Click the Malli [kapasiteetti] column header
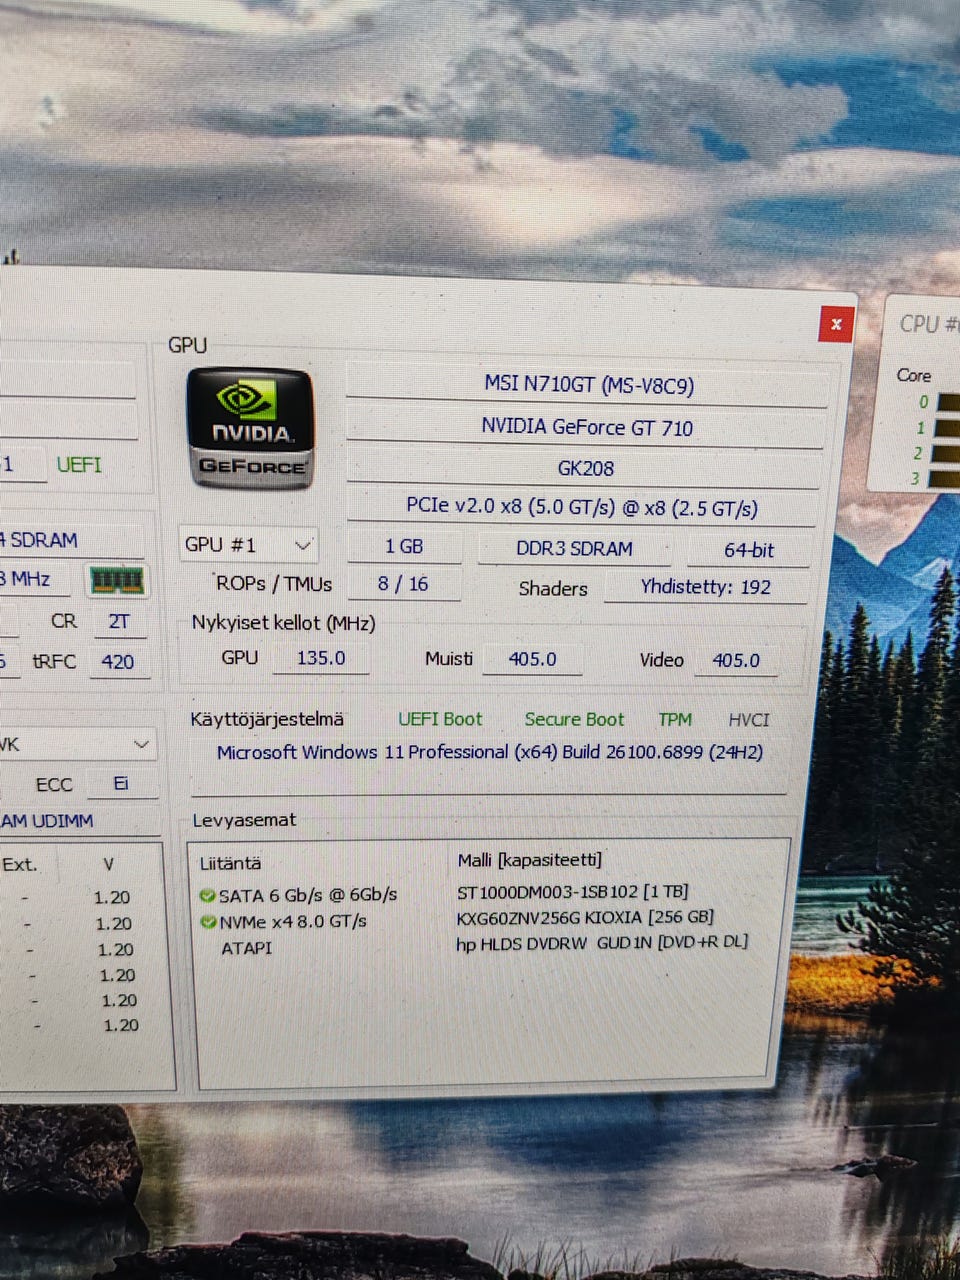960x1280 pixels. pos(530,860)
